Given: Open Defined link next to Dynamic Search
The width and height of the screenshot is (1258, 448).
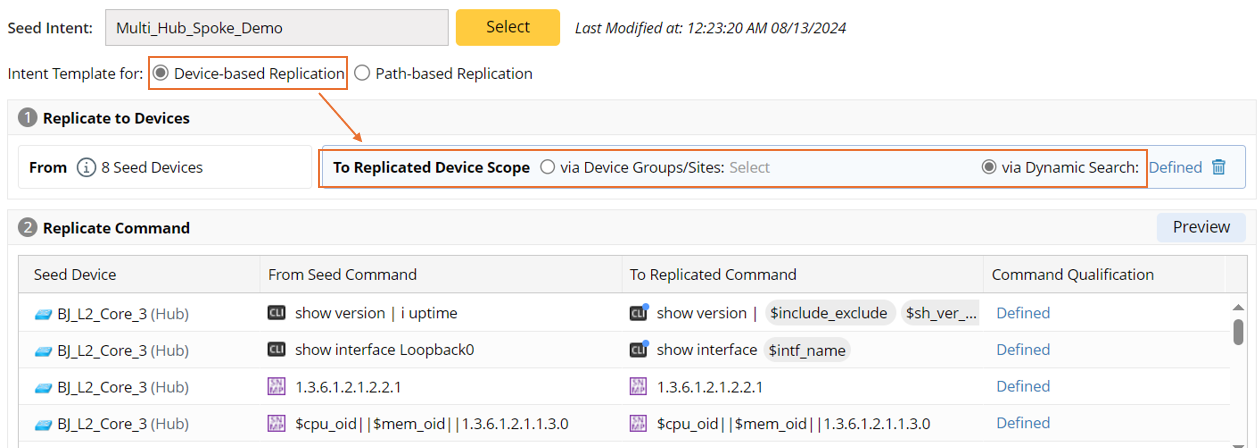Looking at the screenshot, I should [x=1174, y=167].
